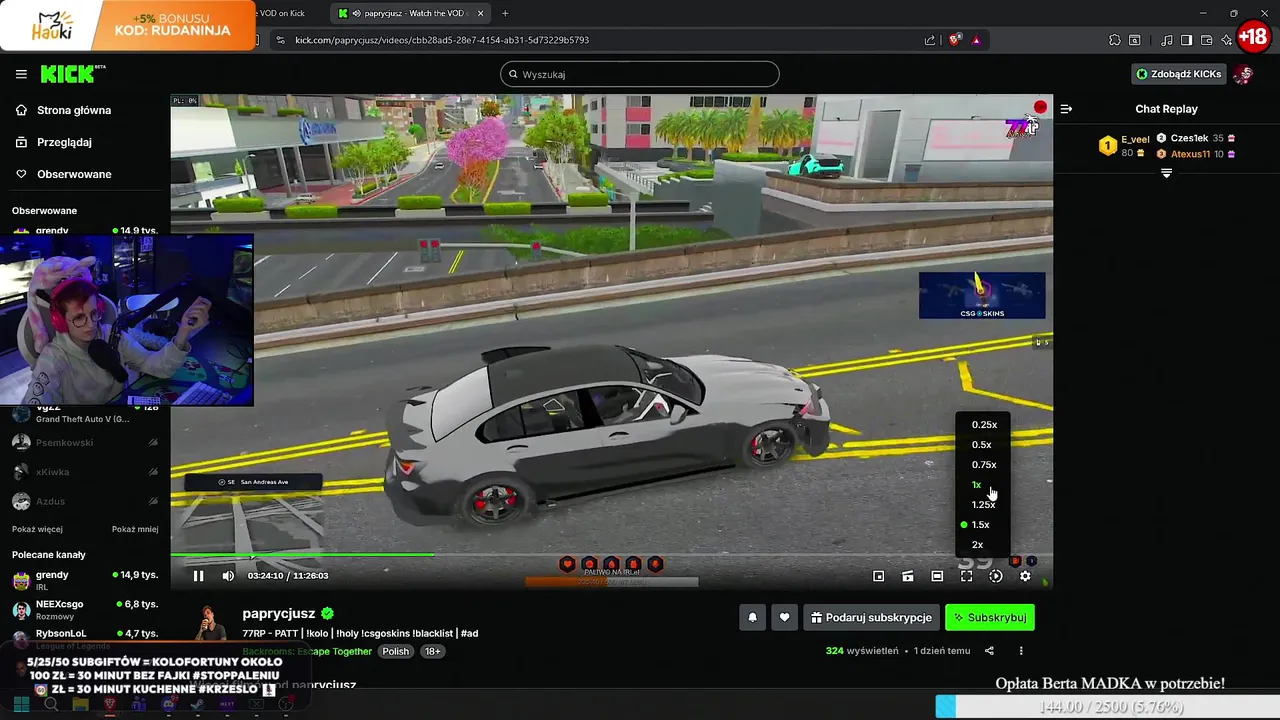Open the paprycjusz channel name link
1280x720 pixels.
(279, 614)
